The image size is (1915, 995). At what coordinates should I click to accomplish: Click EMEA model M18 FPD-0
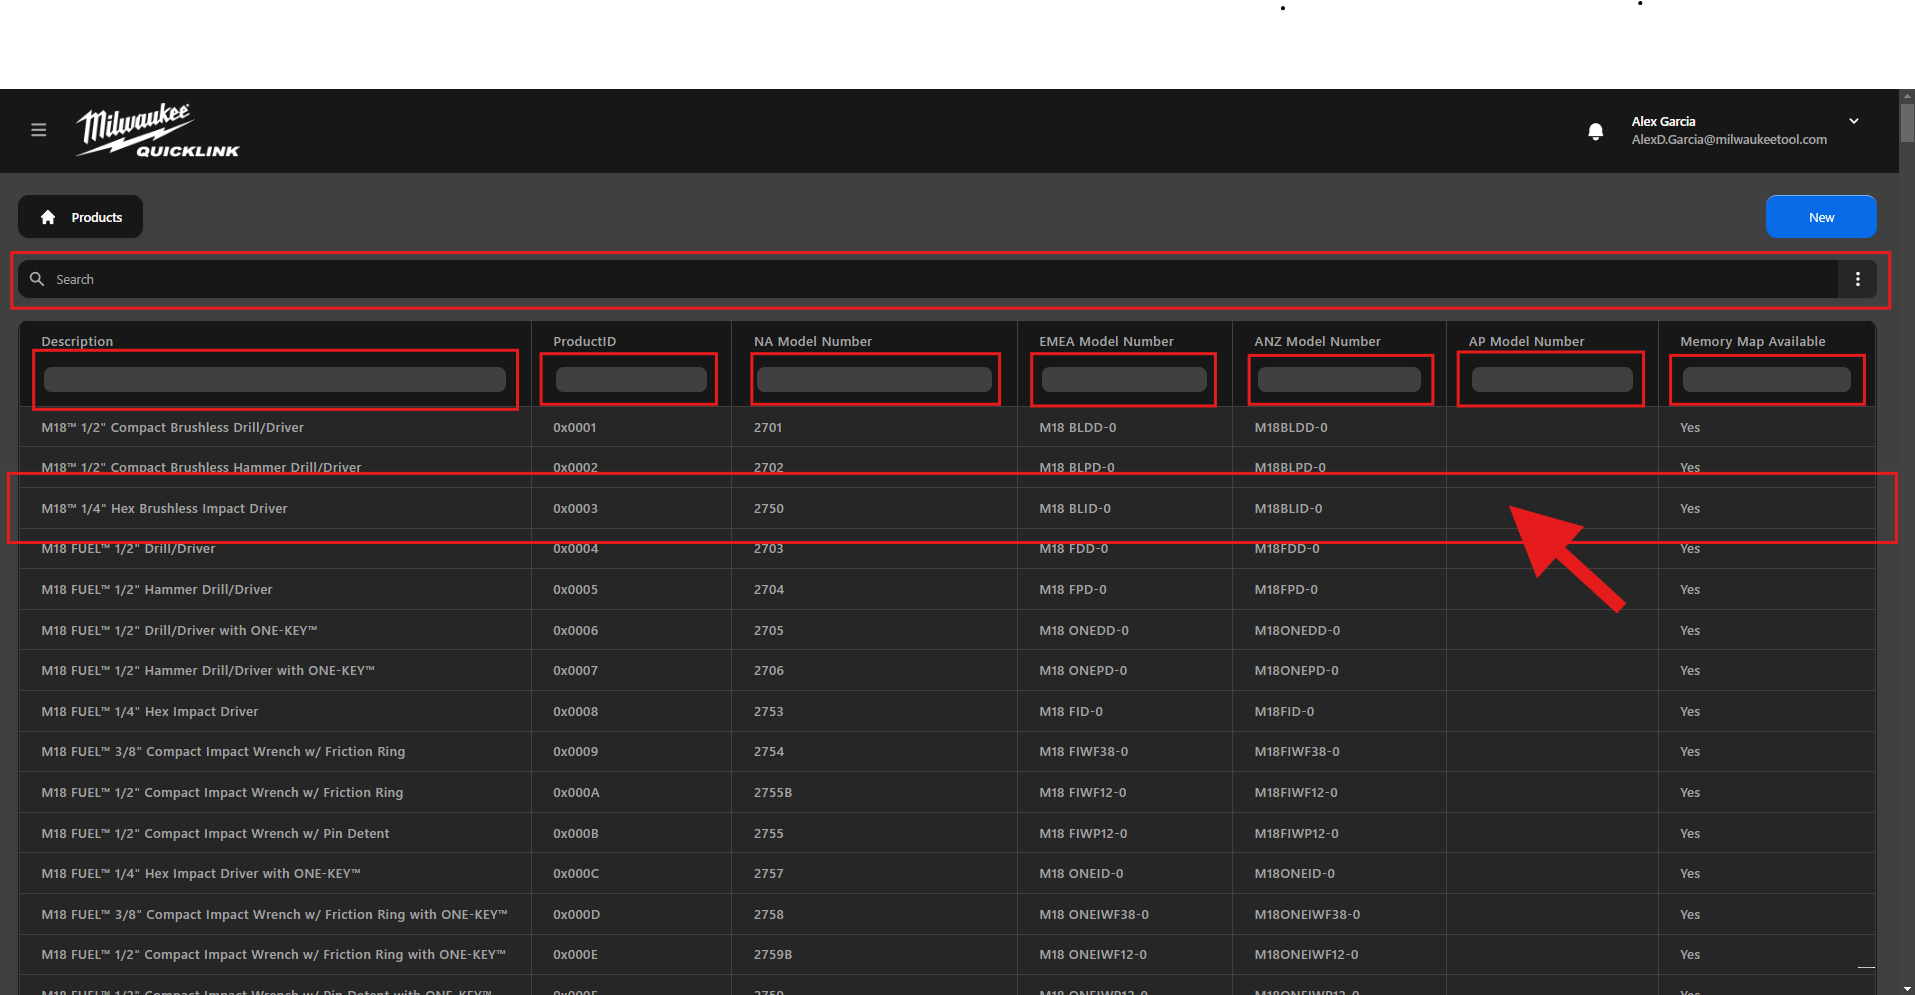click(1073, 589)
